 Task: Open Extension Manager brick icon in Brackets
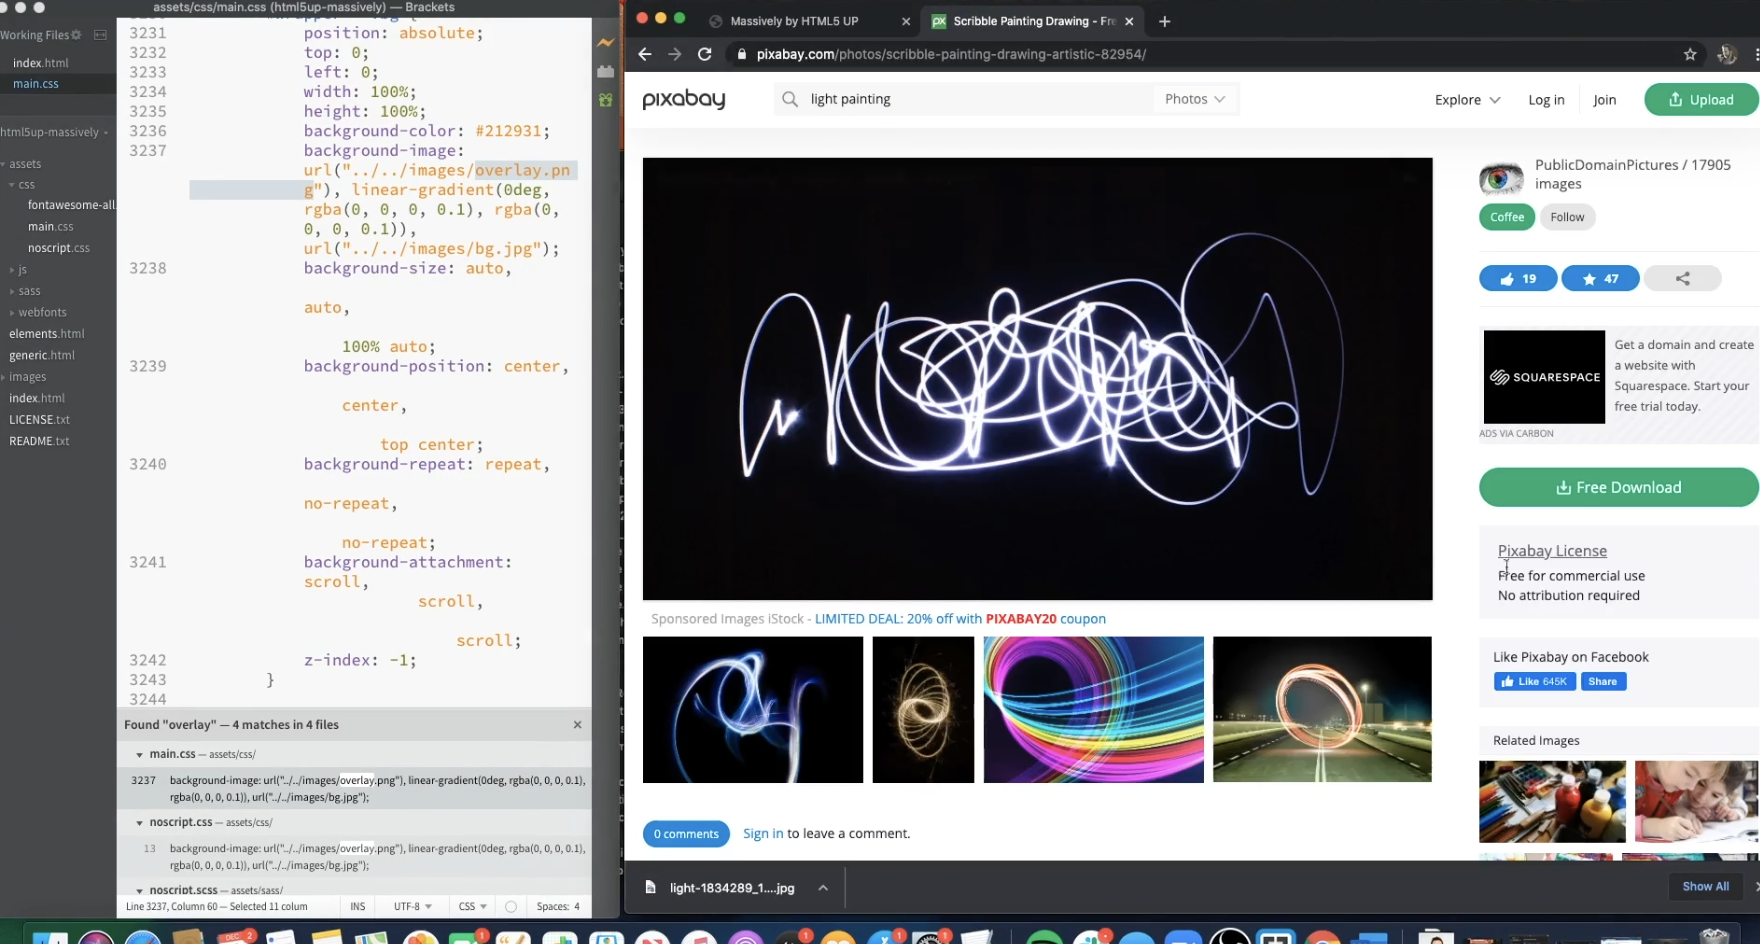point(606,71)
